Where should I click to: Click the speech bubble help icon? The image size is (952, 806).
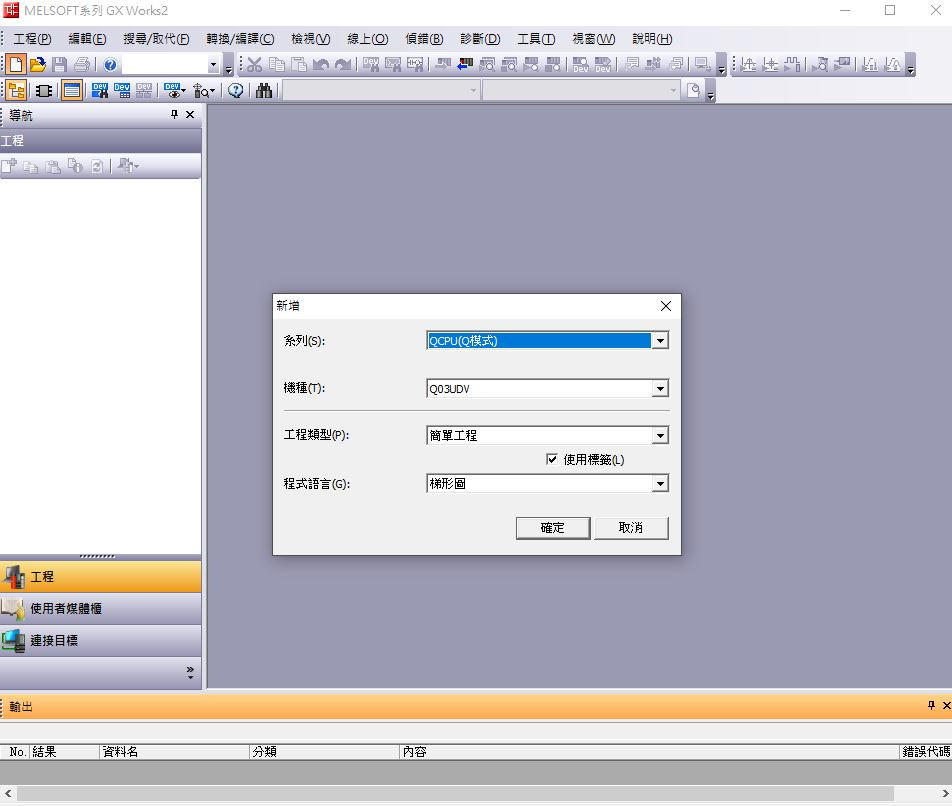tap(236, 91)
